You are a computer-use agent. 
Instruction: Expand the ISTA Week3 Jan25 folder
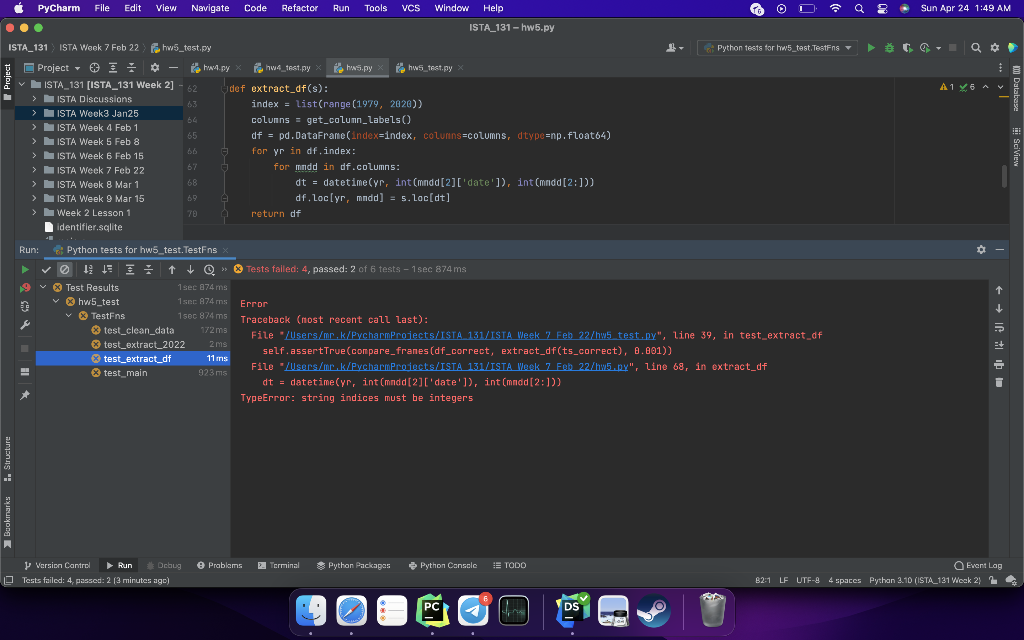[34, 113]
